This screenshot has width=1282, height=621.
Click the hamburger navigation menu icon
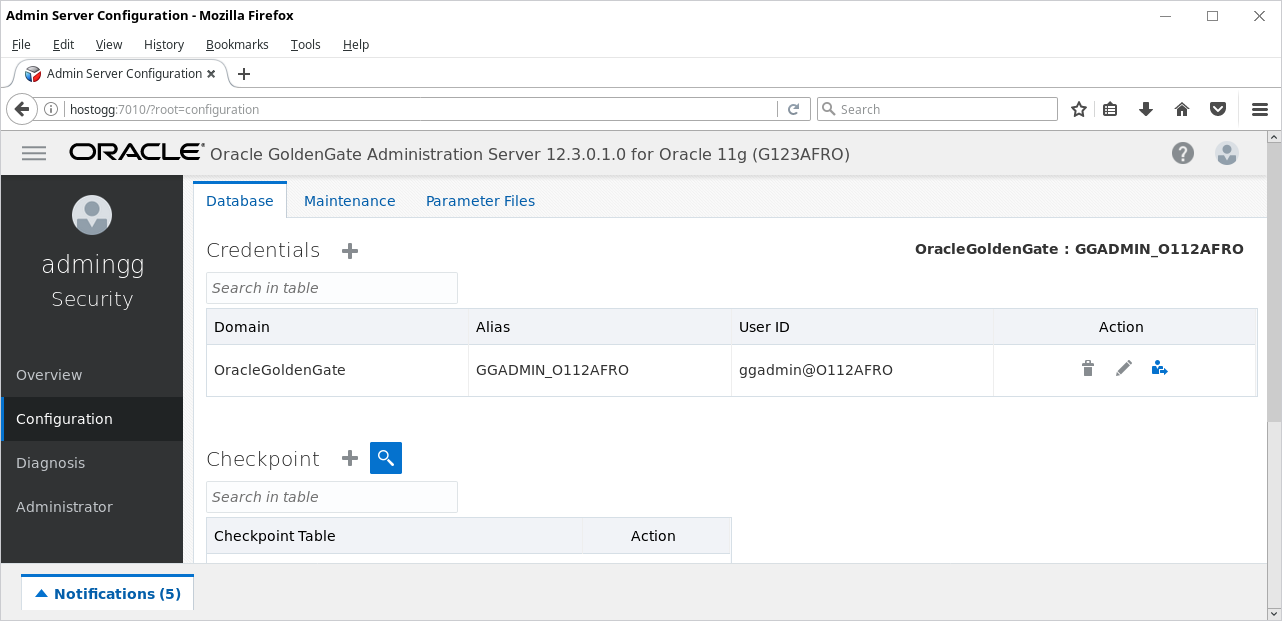coord(34,153)
